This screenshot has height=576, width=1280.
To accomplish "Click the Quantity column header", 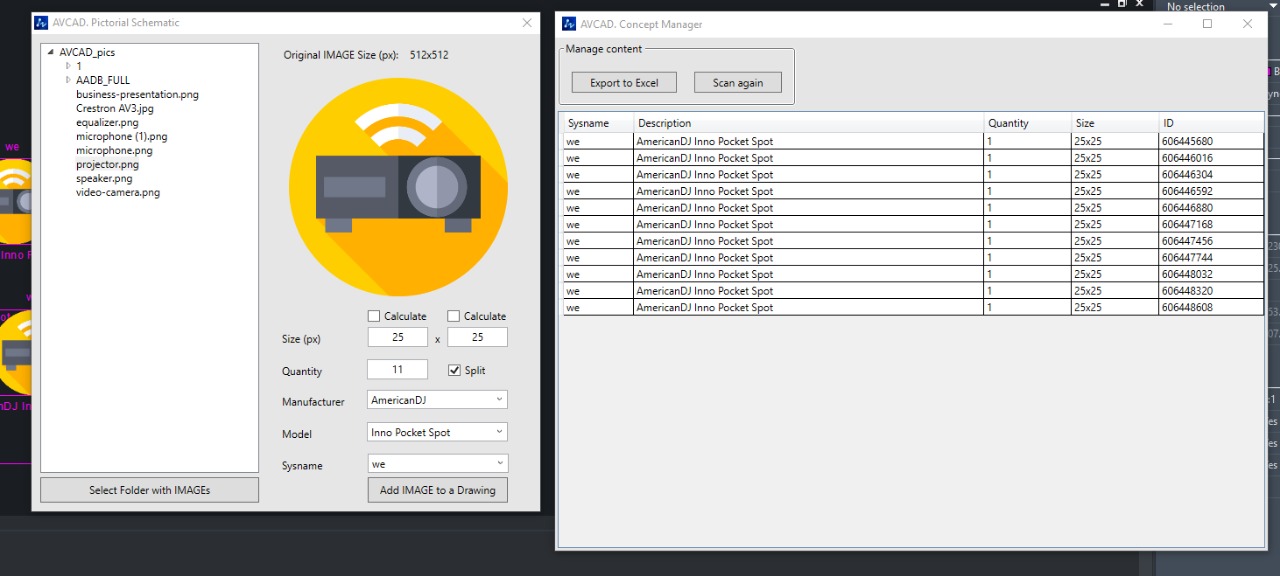I will [1028, 123].
